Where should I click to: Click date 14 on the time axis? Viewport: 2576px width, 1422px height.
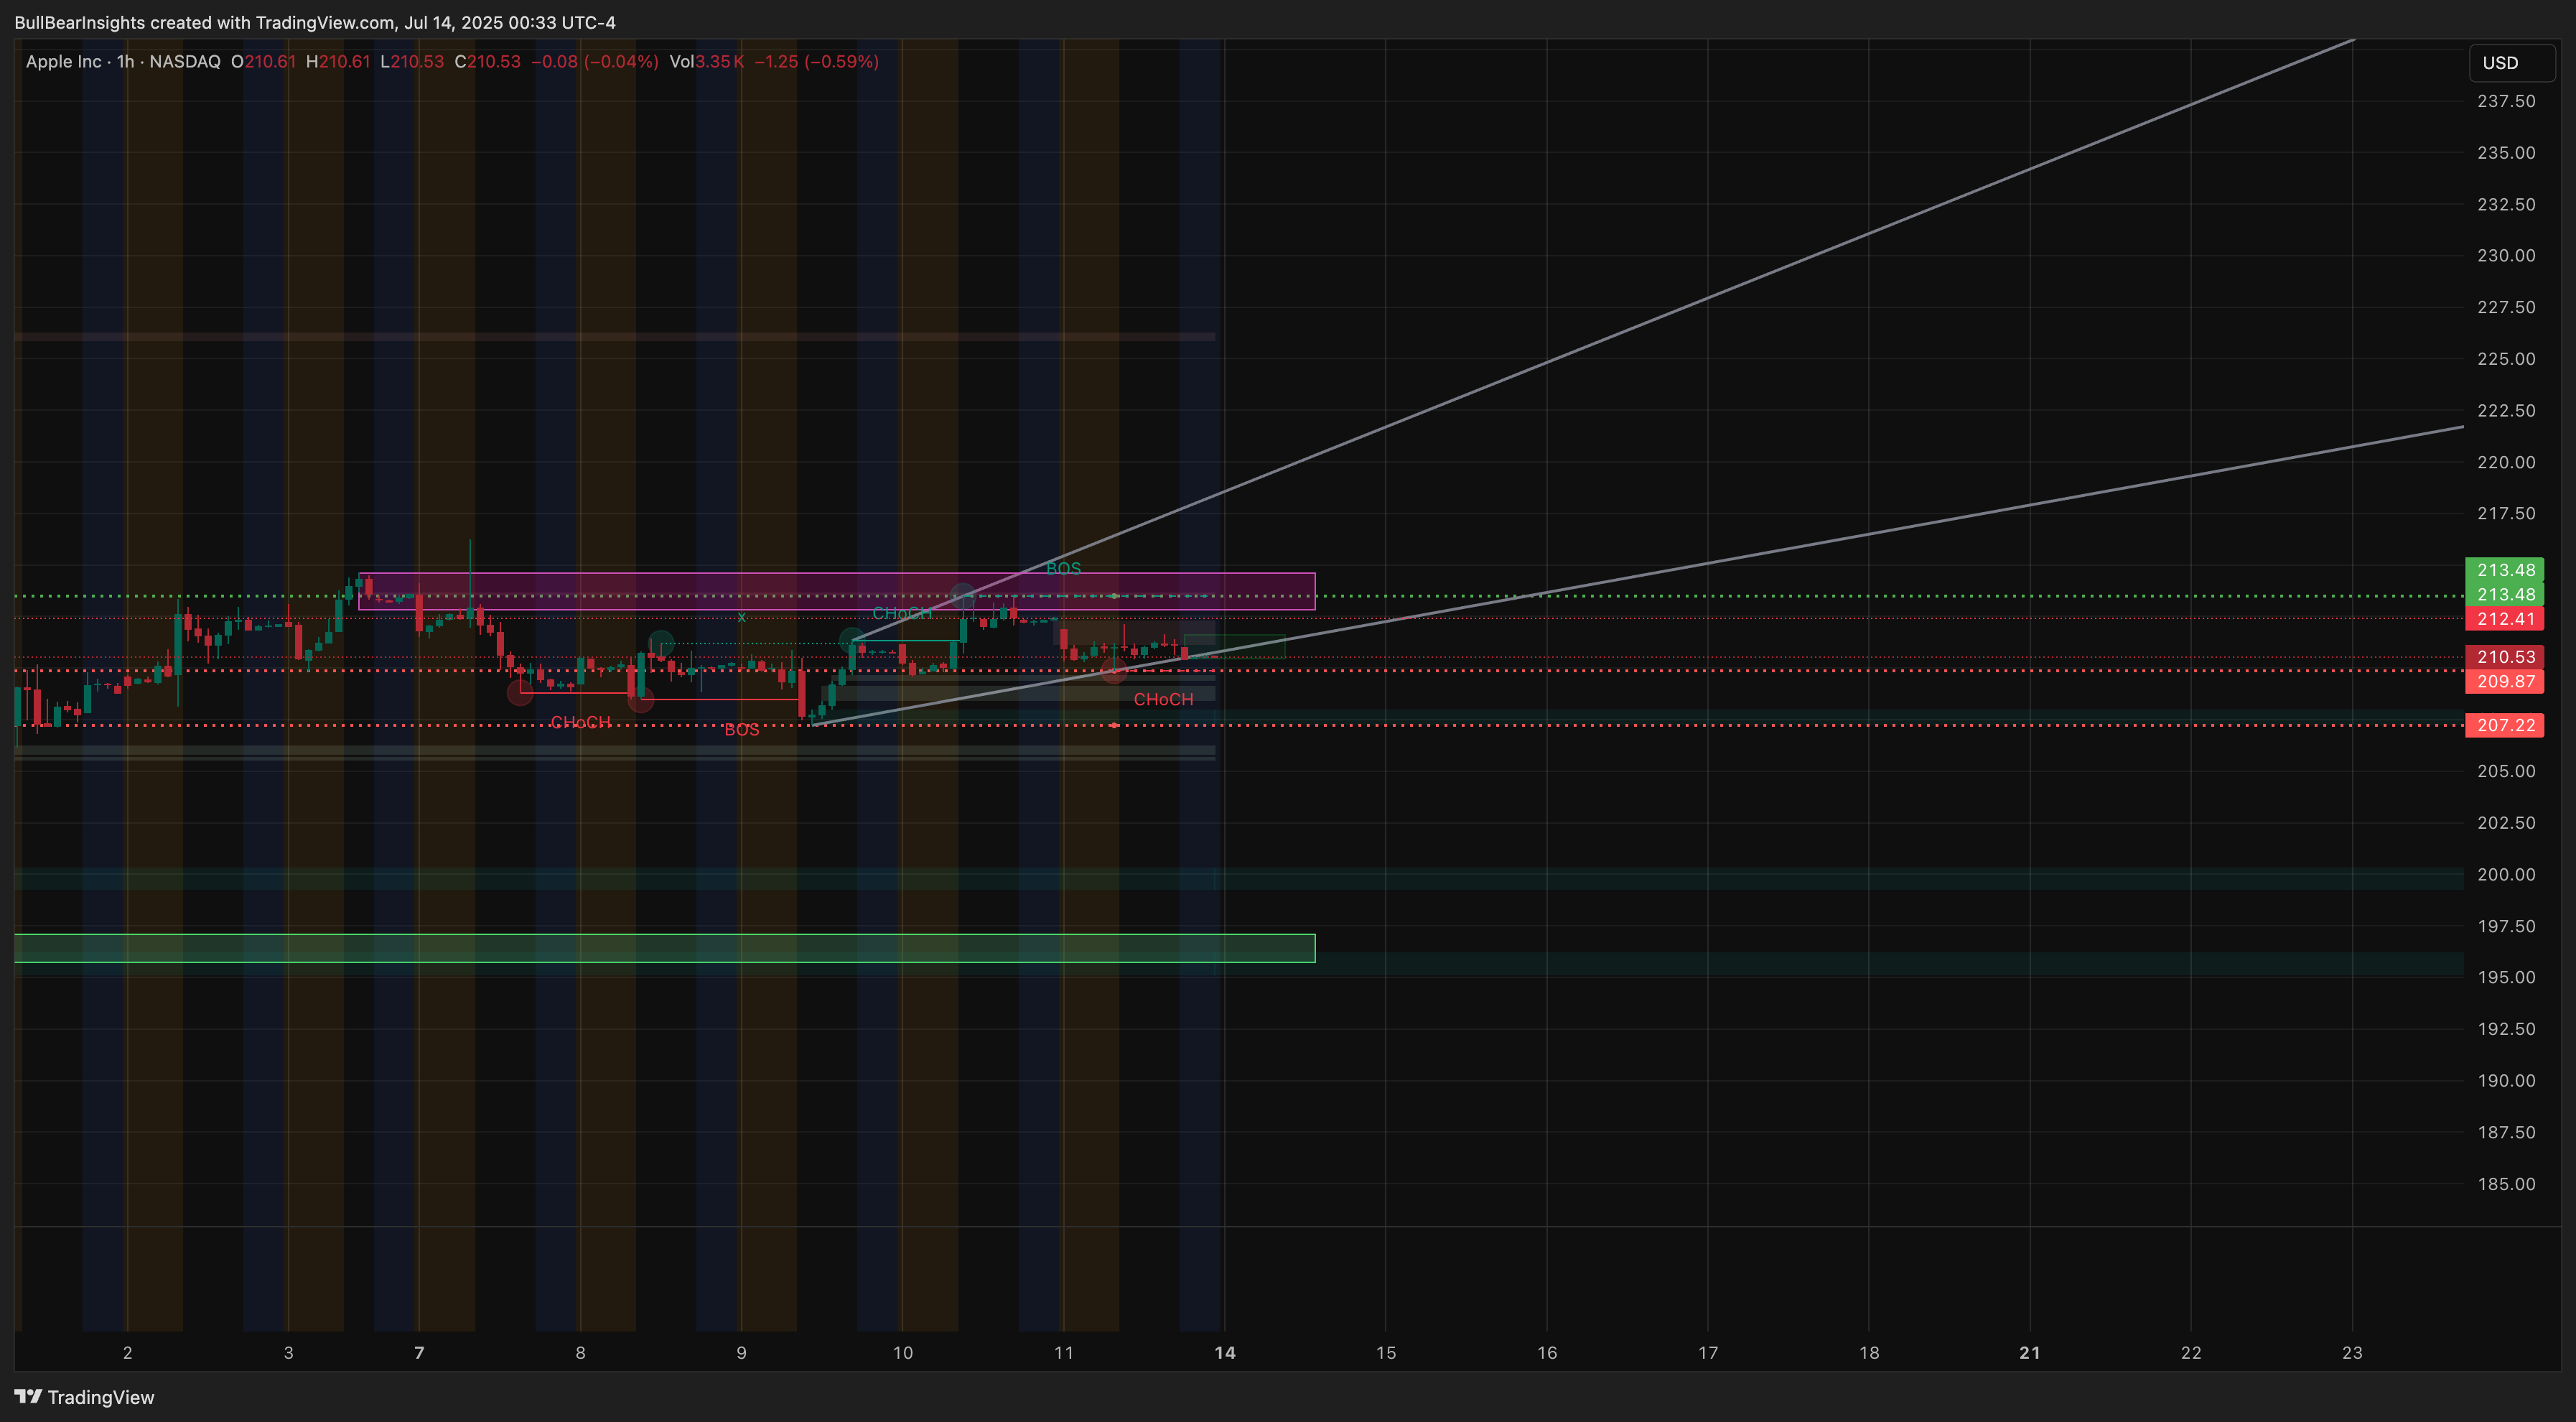point(1224,1353)
